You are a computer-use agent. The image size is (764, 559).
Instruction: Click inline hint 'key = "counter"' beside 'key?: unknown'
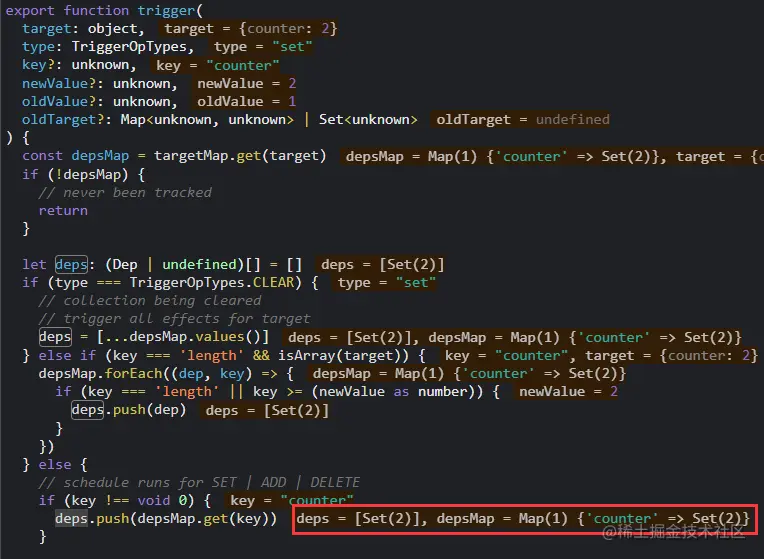point(217,65)
